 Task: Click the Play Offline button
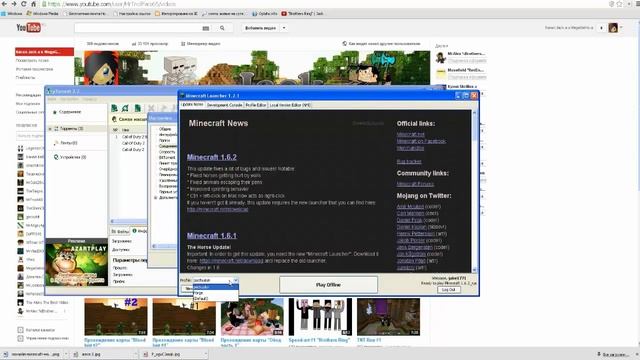[x=328, y=284]
